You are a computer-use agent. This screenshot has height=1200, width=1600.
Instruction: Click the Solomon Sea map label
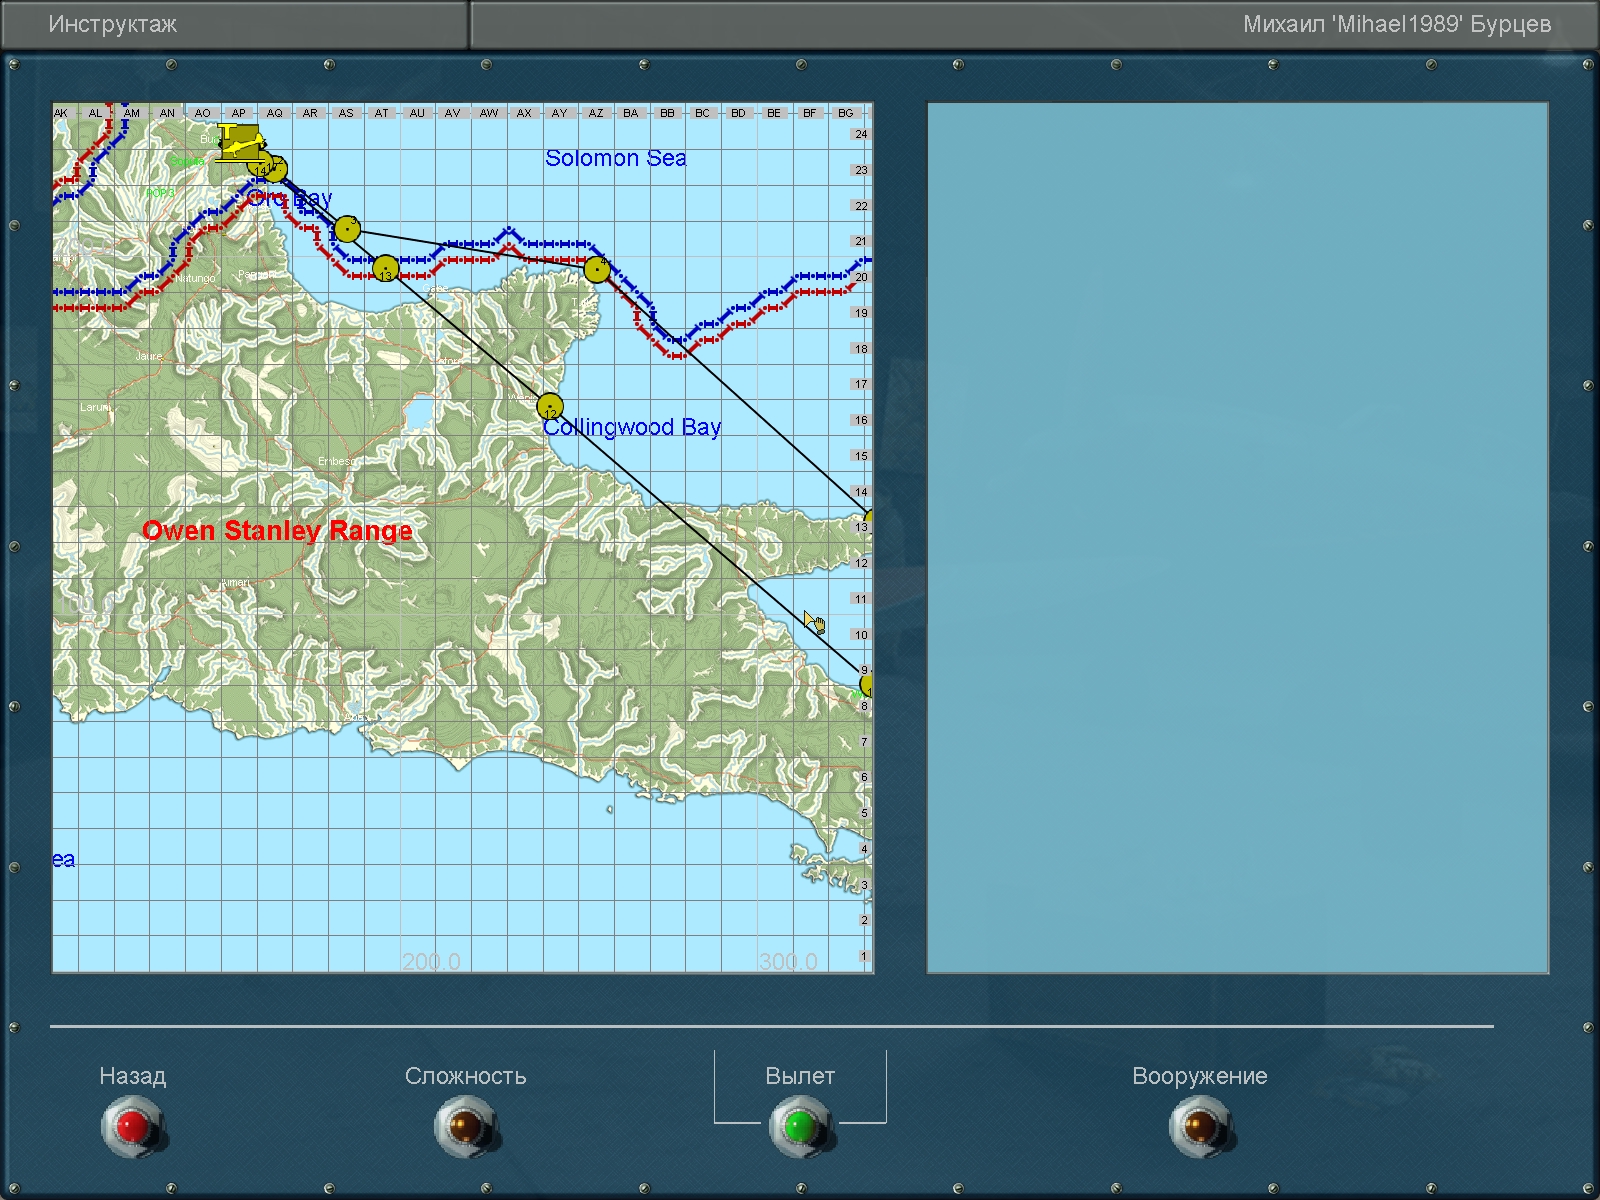tap(616, 158)
